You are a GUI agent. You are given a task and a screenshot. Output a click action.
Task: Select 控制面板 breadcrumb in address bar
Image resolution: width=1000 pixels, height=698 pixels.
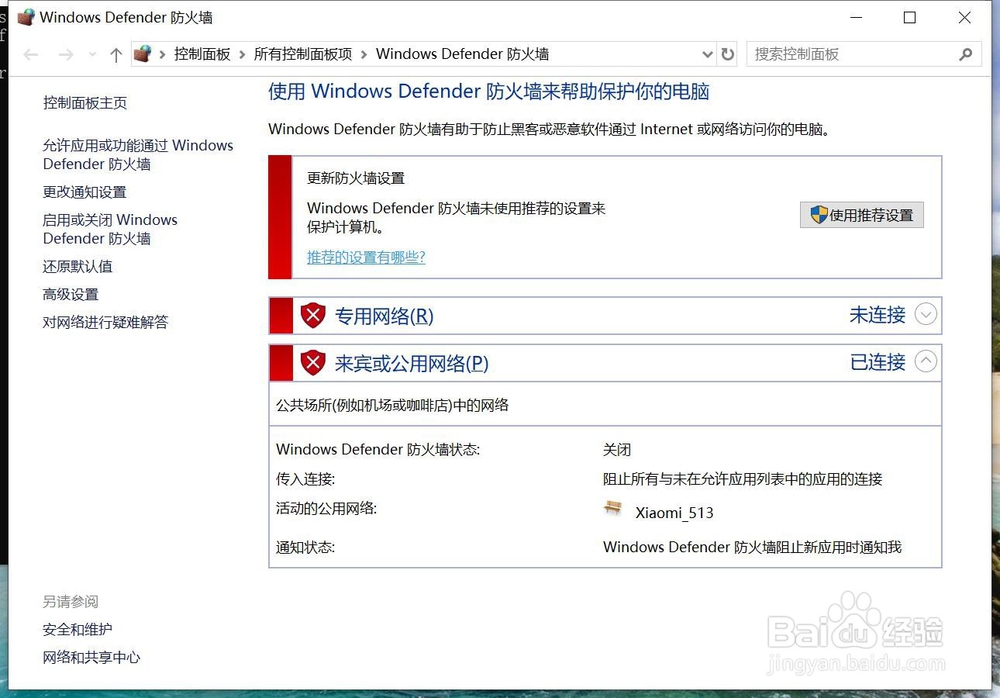click(x=202, y=54)
